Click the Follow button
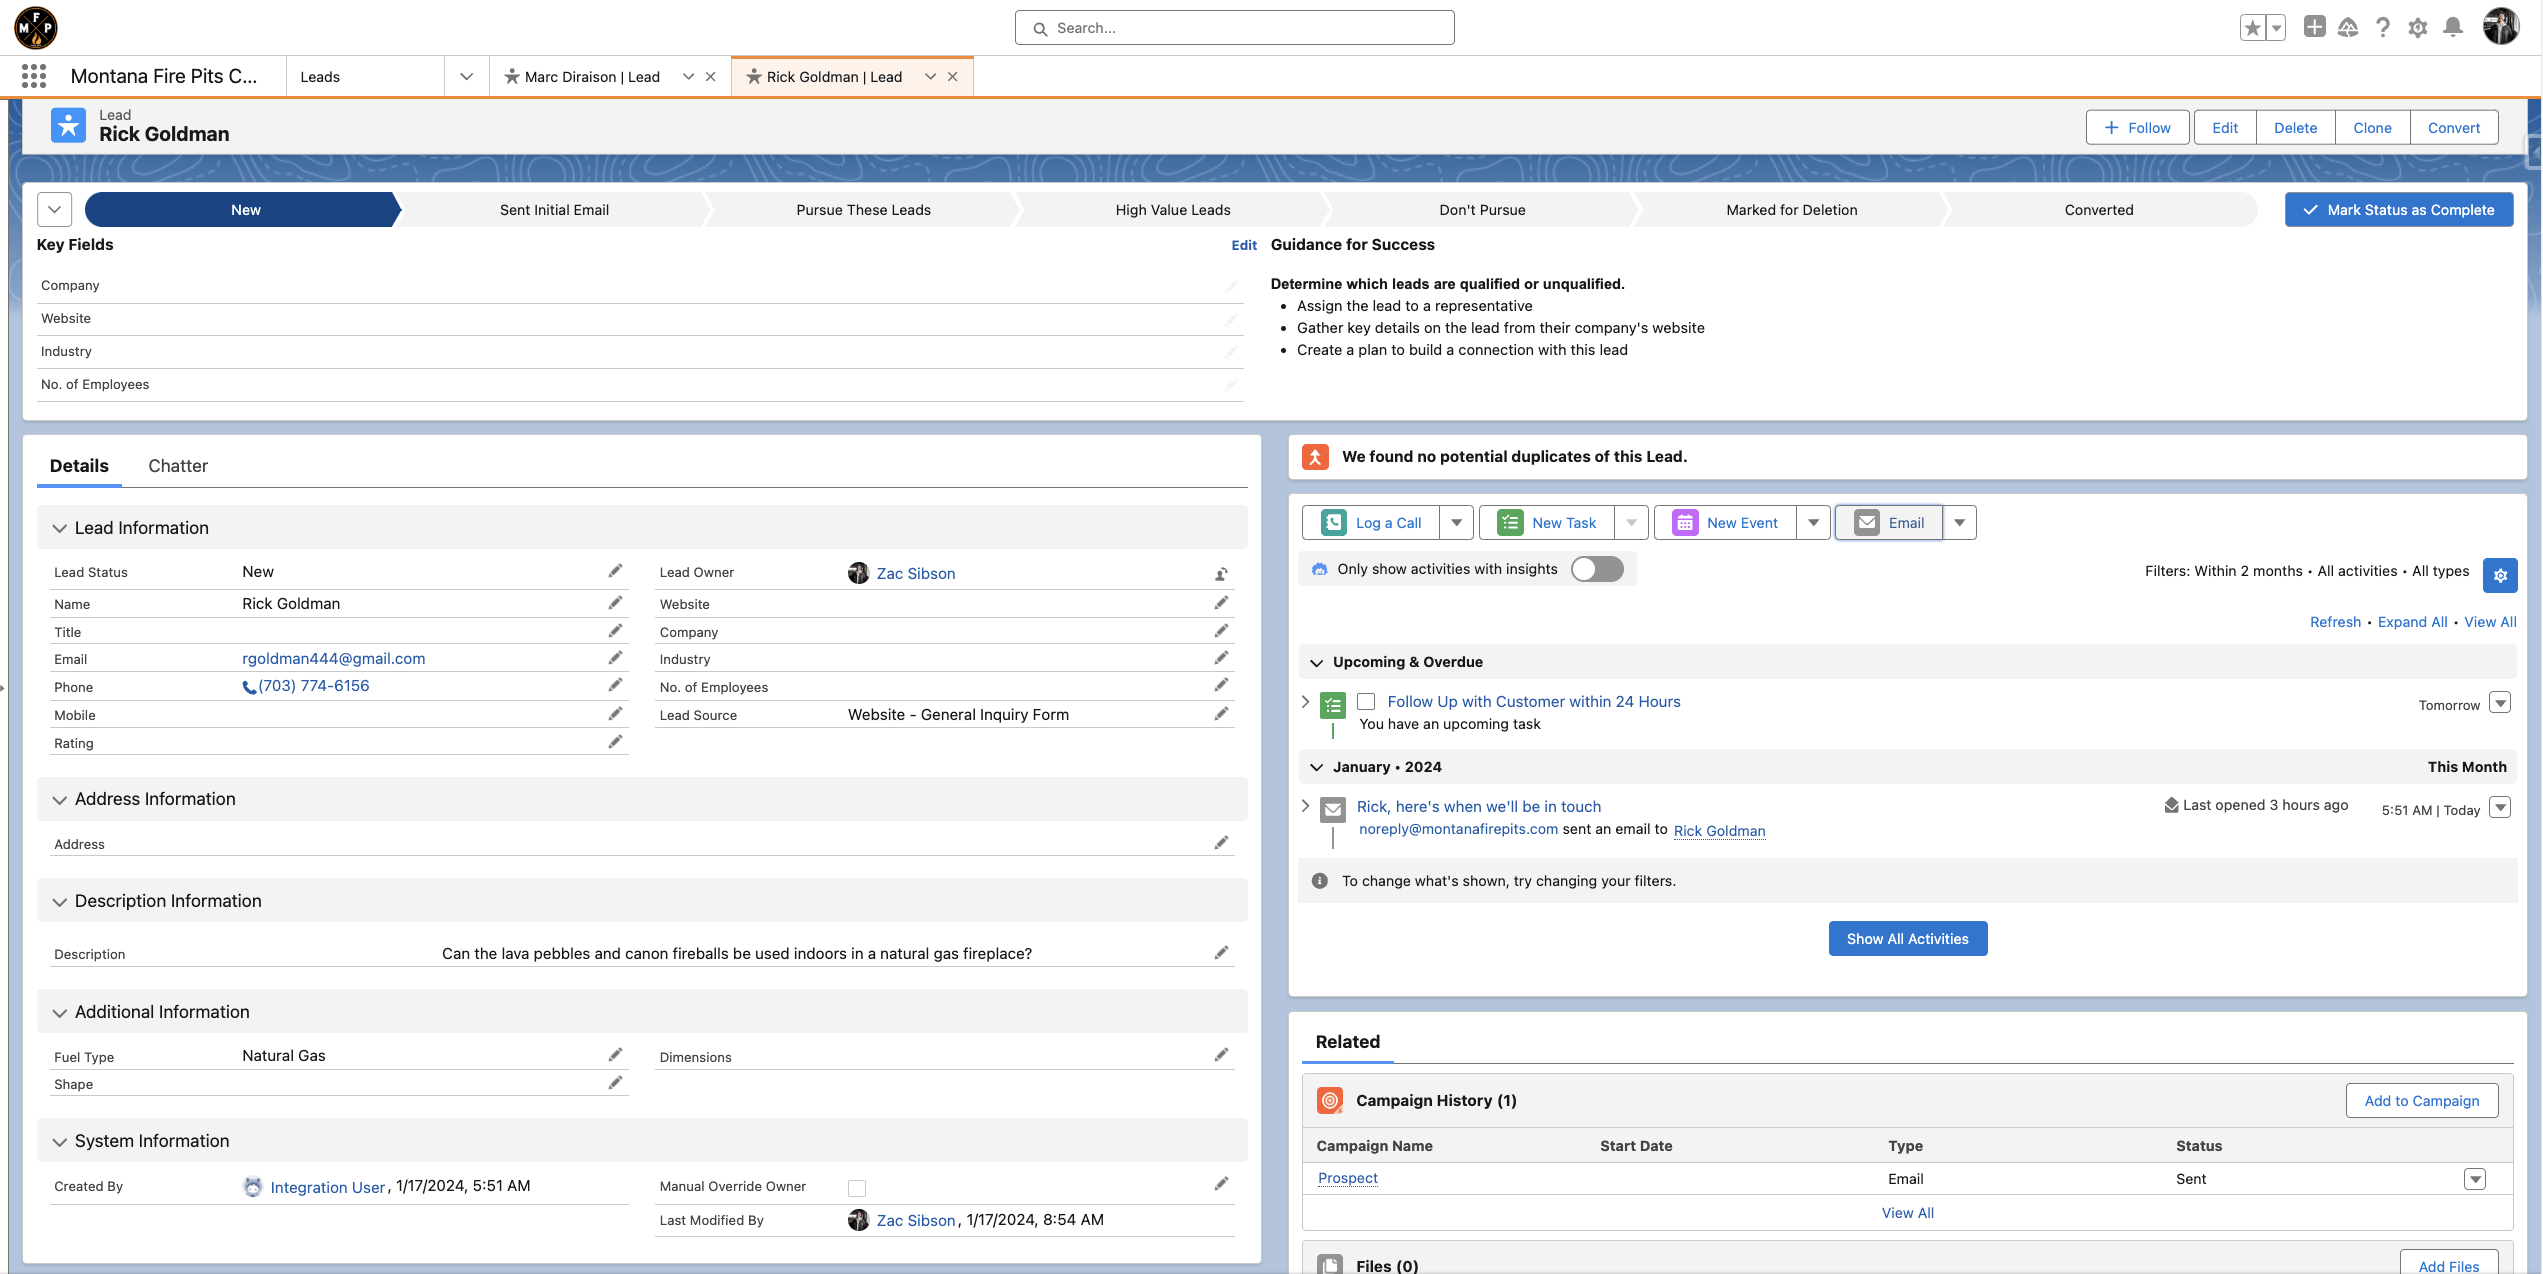 pyautogui.click(x=2137, y=128)
